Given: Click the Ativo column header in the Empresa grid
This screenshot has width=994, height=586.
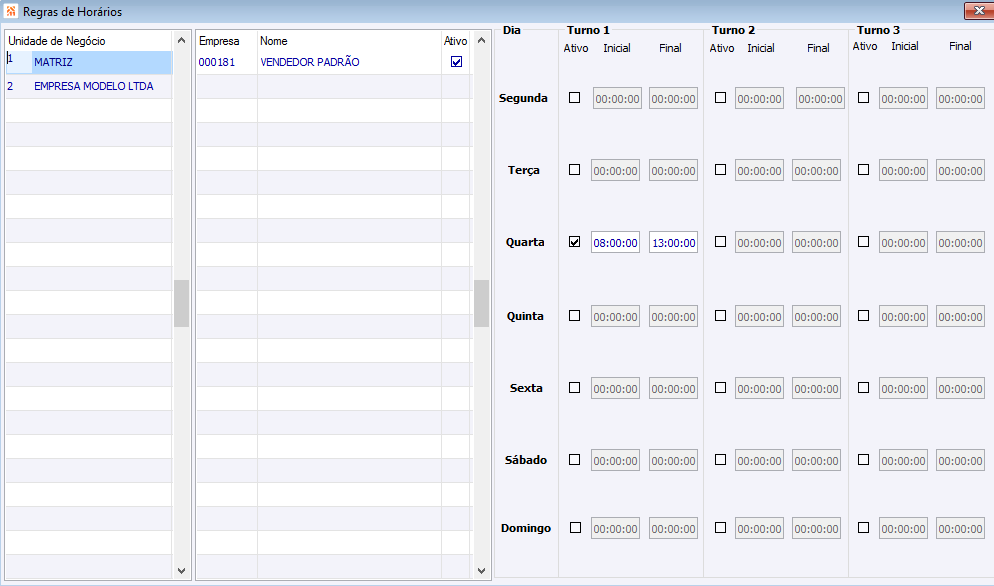Looking at the screenshot, I should pyautogui.click(x=456, y=41).
